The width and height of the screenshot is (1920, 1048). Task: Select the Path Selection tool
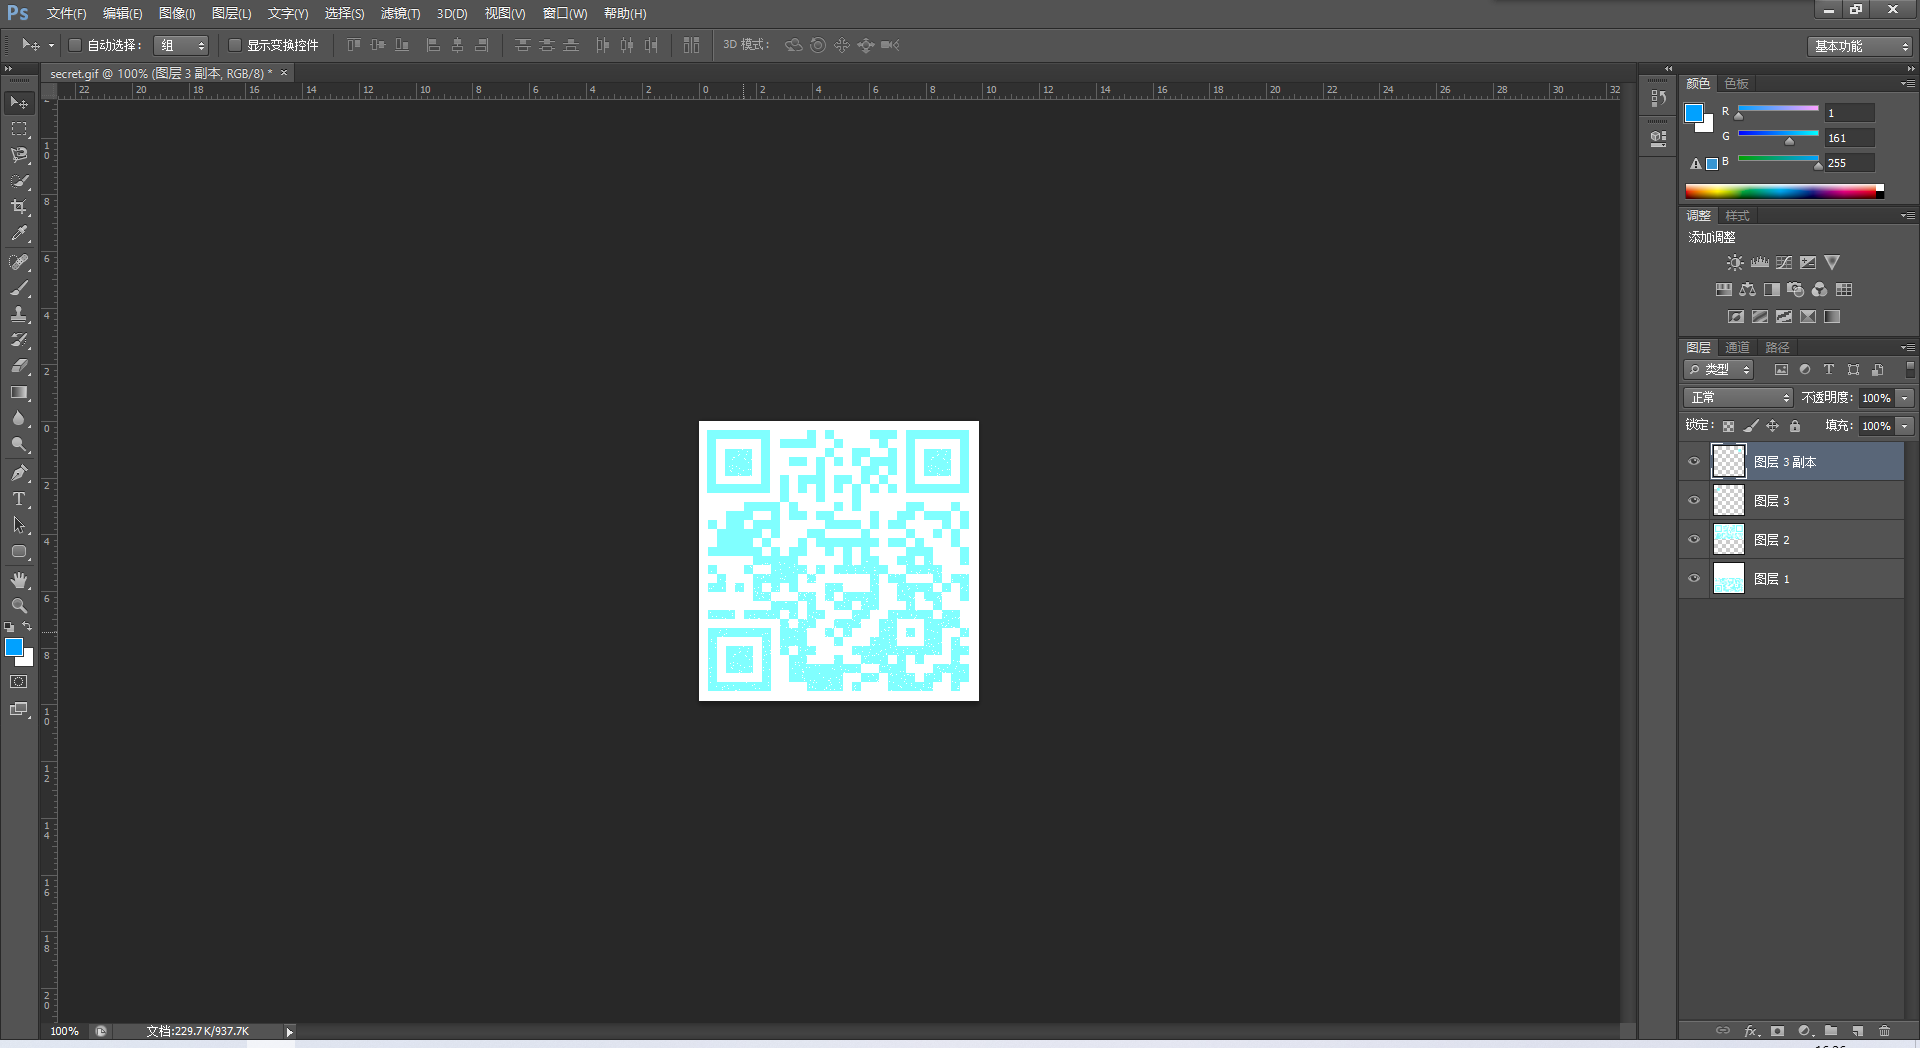[19, 525]
